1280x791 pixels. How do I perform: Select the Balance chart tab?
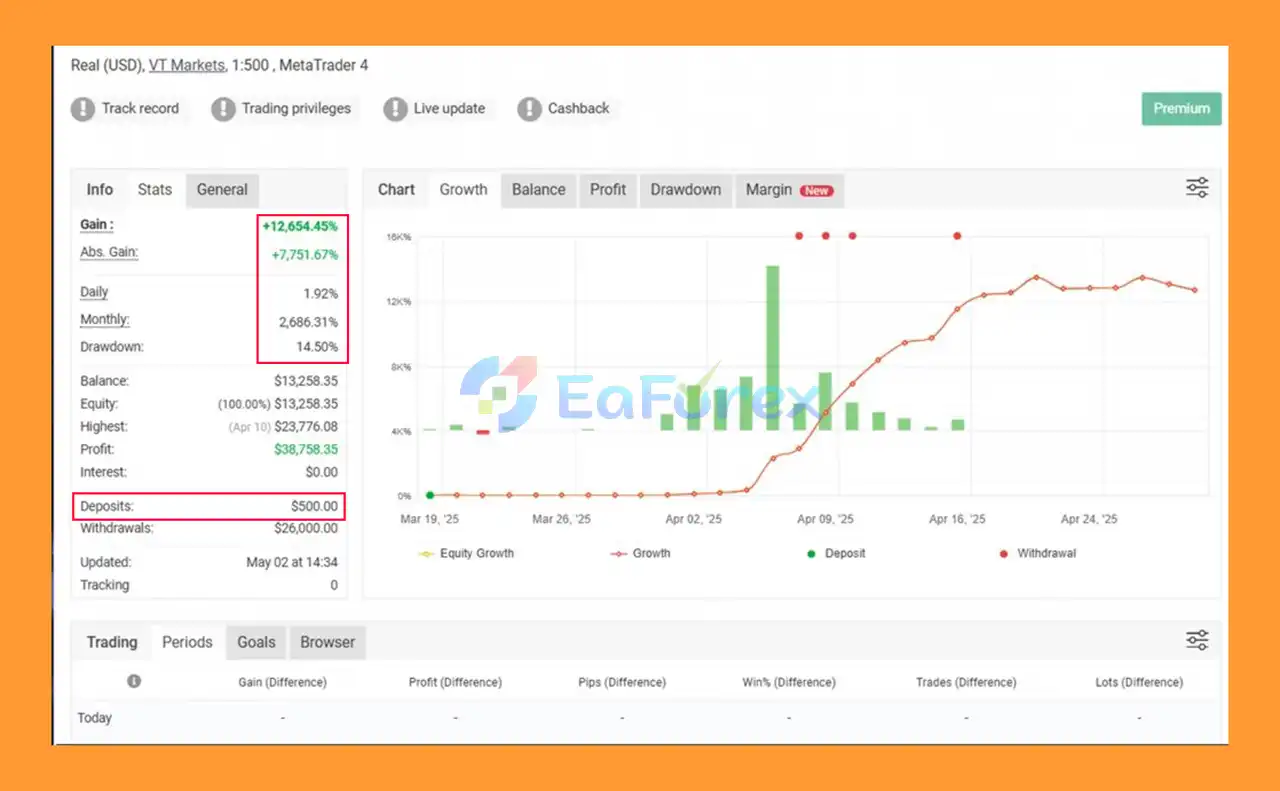point(538,189)
